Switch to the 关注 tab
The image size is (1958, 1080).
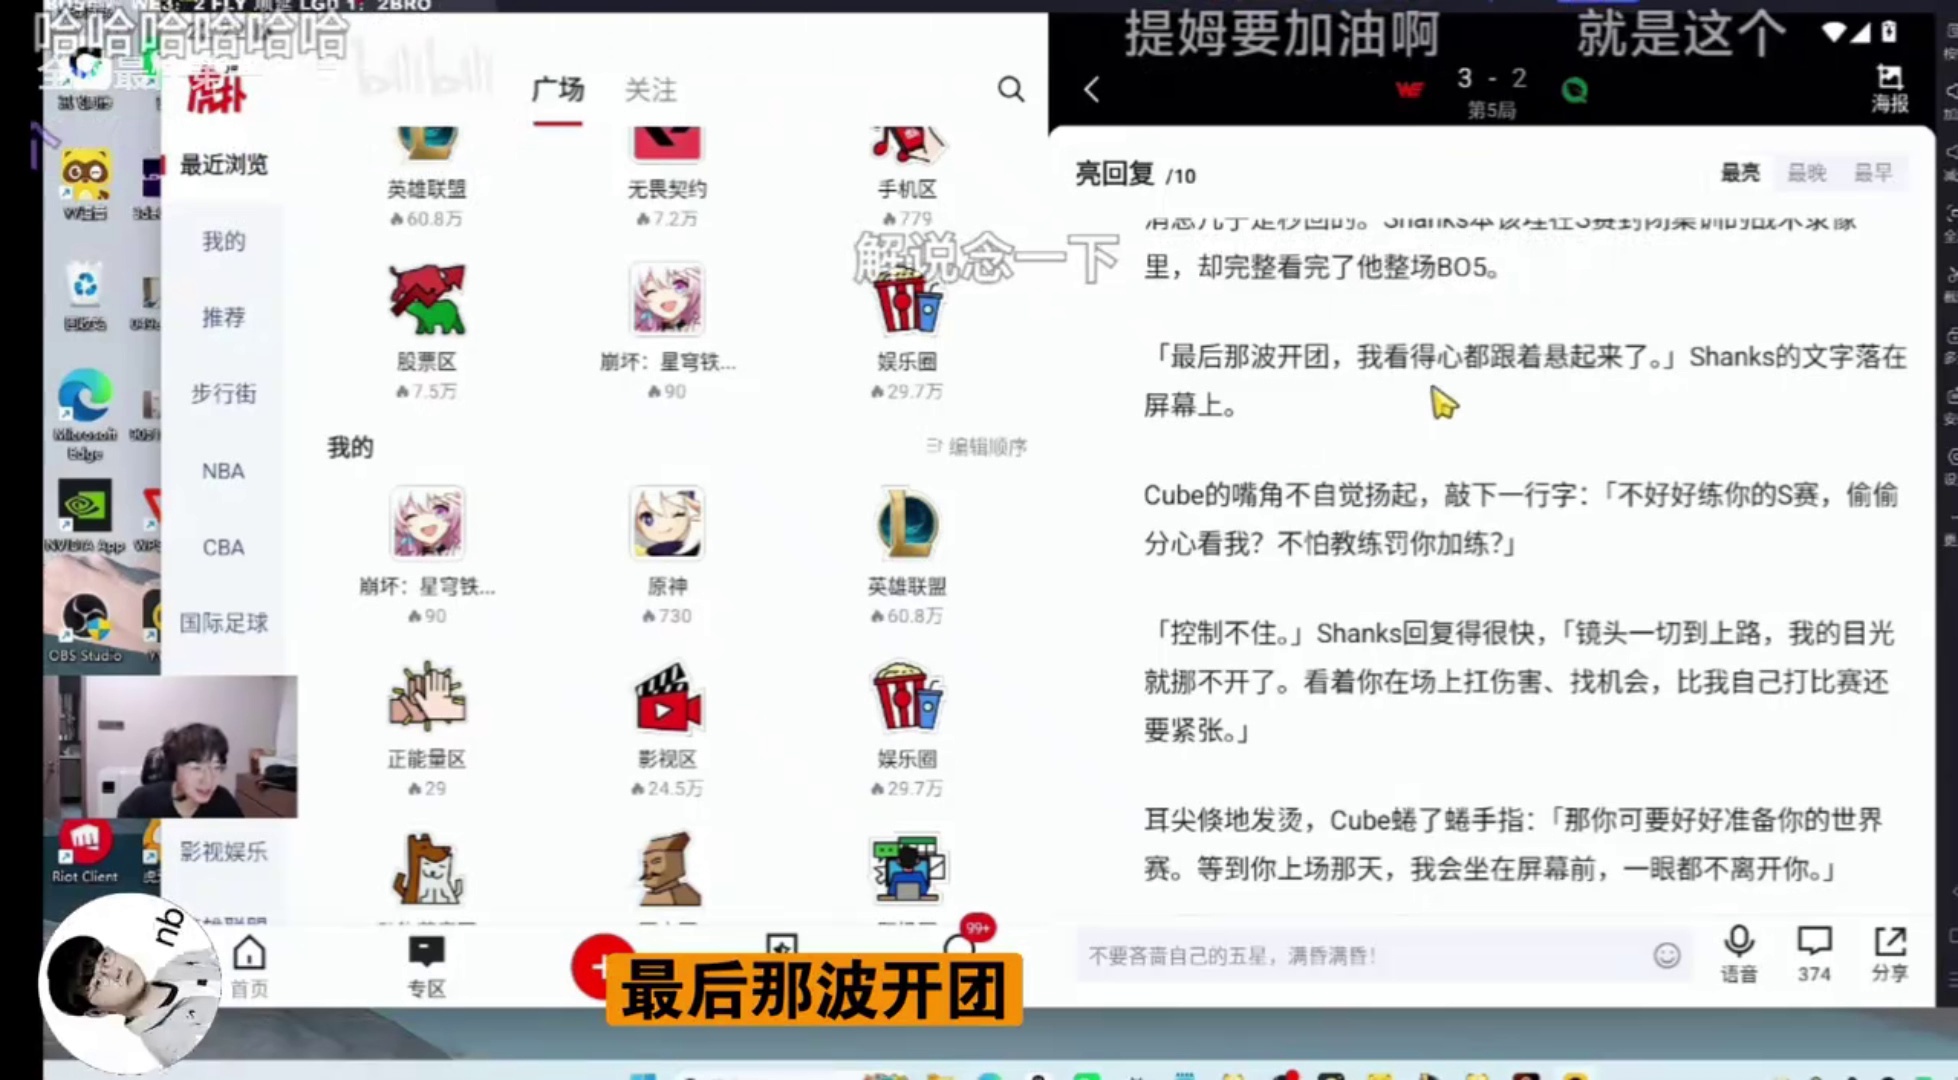[x=651, y=90]
